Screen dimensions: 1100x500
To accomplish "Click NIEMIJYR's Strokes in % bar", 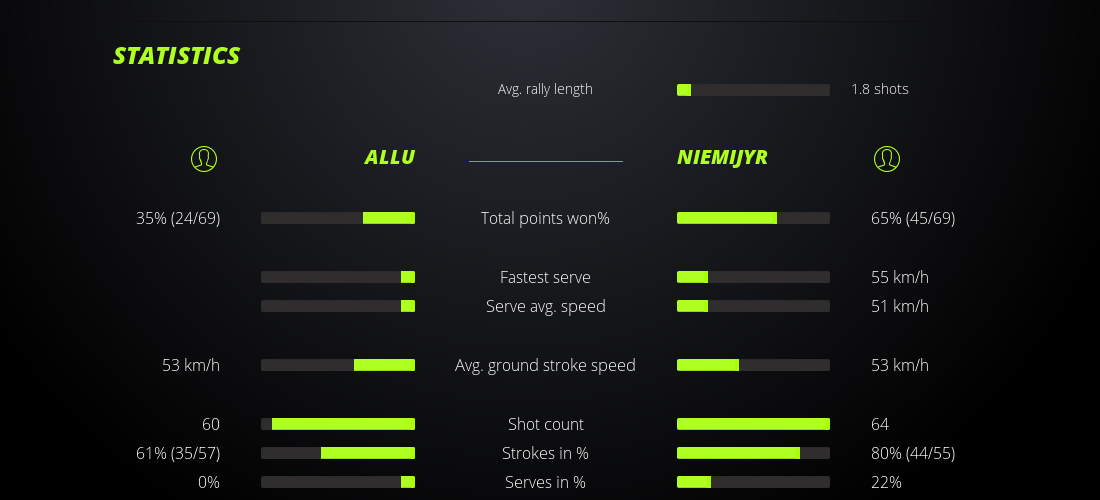I will [753, 453].
